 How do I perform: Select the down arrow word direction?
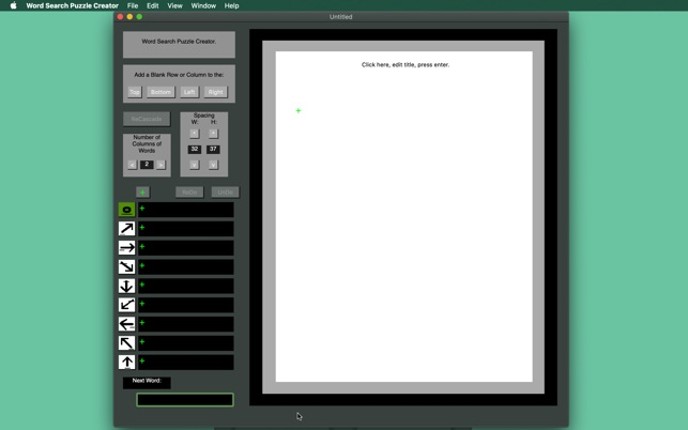tap(127, 286)
